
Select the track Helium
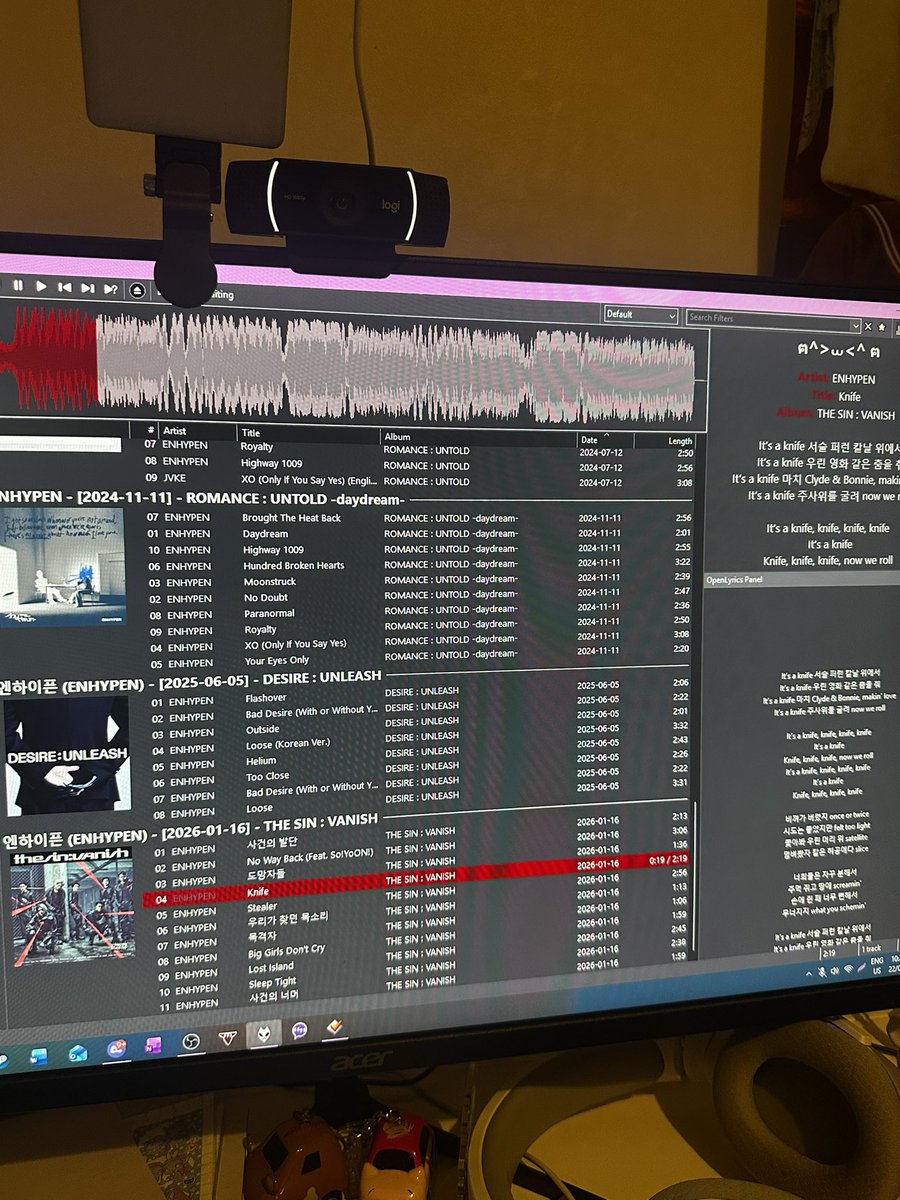(261, 762)
